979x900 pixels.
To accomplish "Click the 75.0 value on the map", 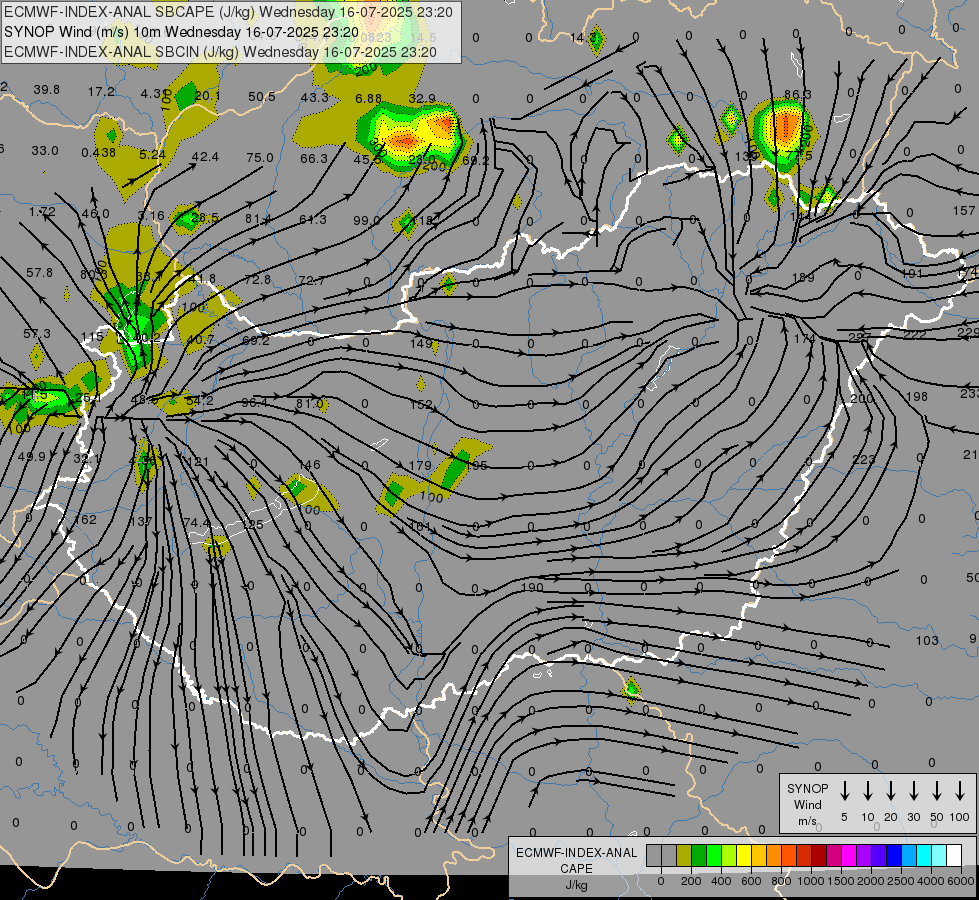I will [260, 157].
